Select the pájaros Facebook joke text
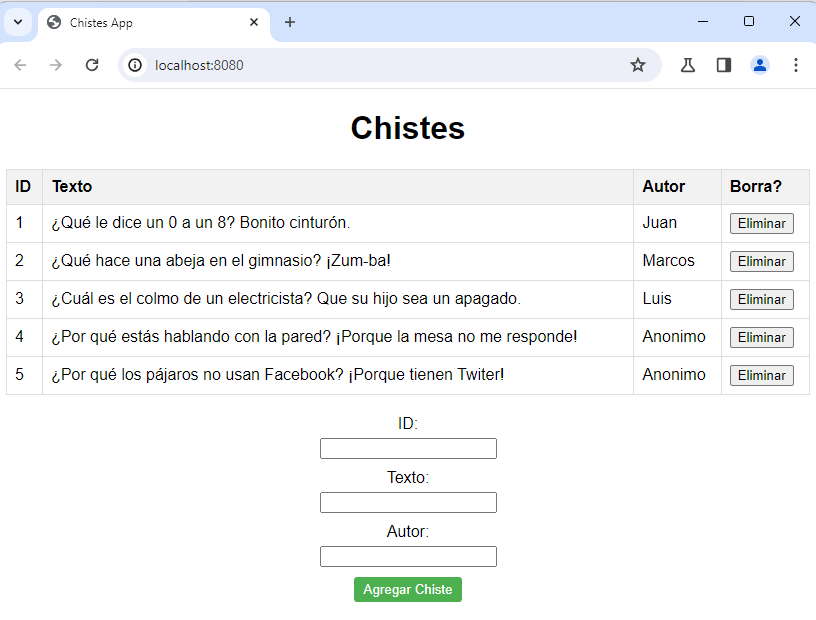Screen dimensions: 816x620 tap(277, 375)
